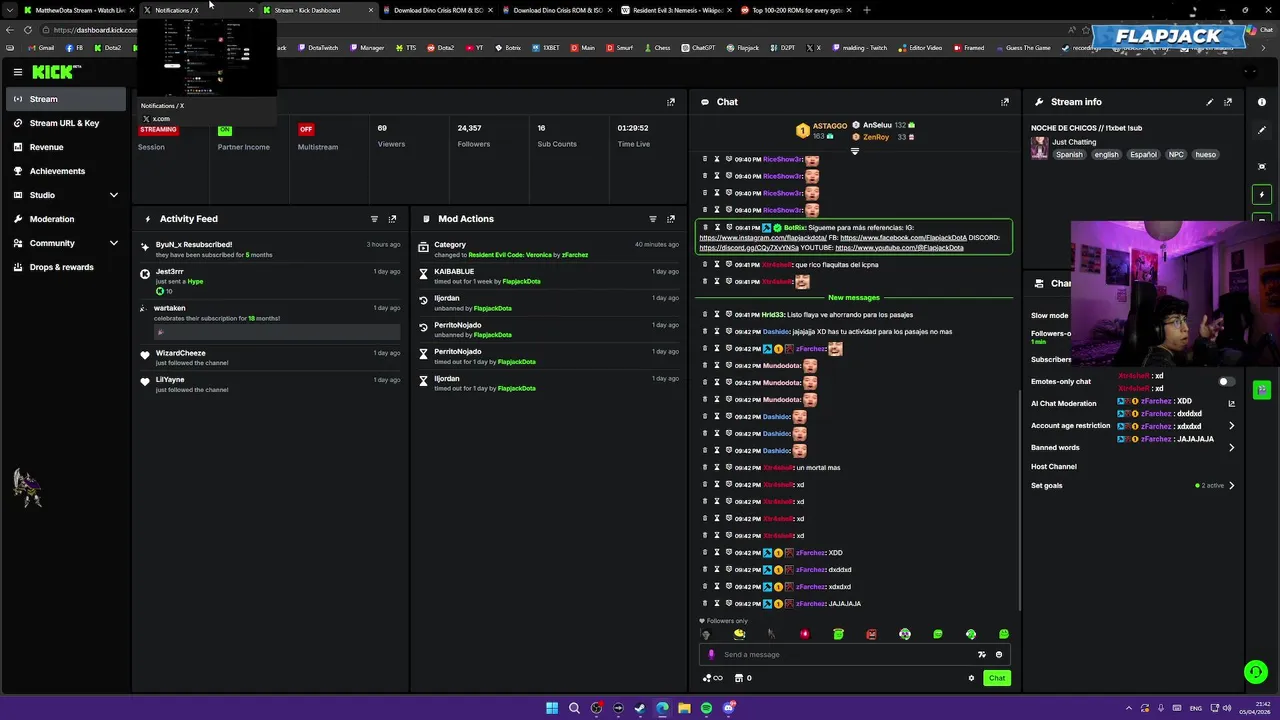Open the Achievements page

66,171
